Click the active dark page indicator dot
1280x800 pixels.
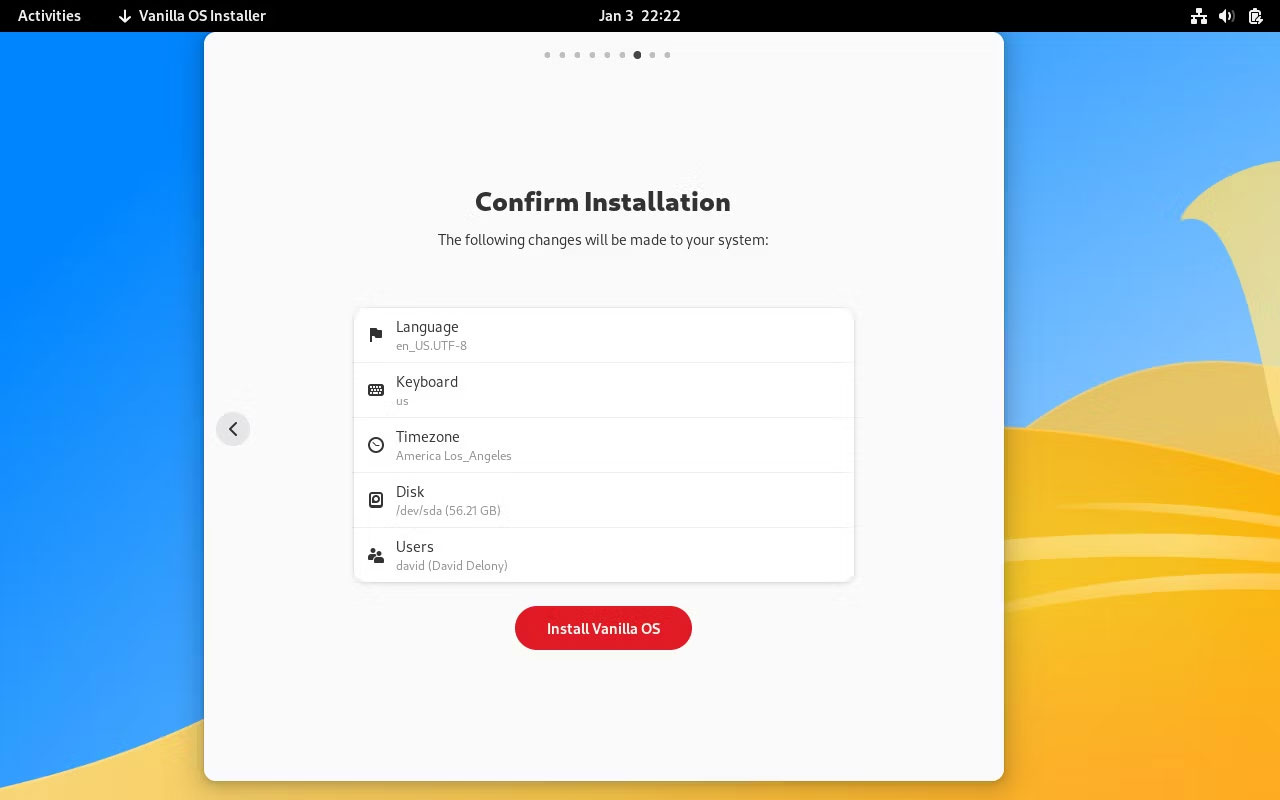(x=637, y=55)
